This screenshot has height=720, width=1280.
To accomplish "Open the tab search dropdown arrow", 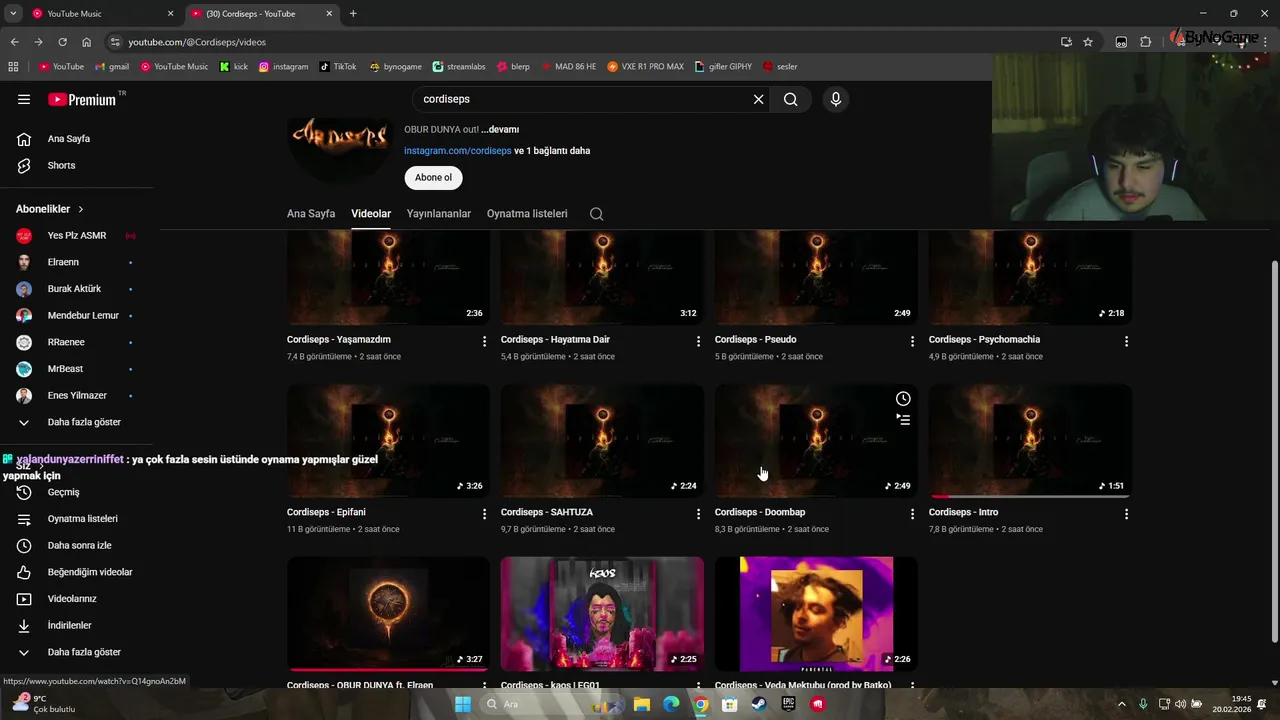I will click(x=13, y=14).
